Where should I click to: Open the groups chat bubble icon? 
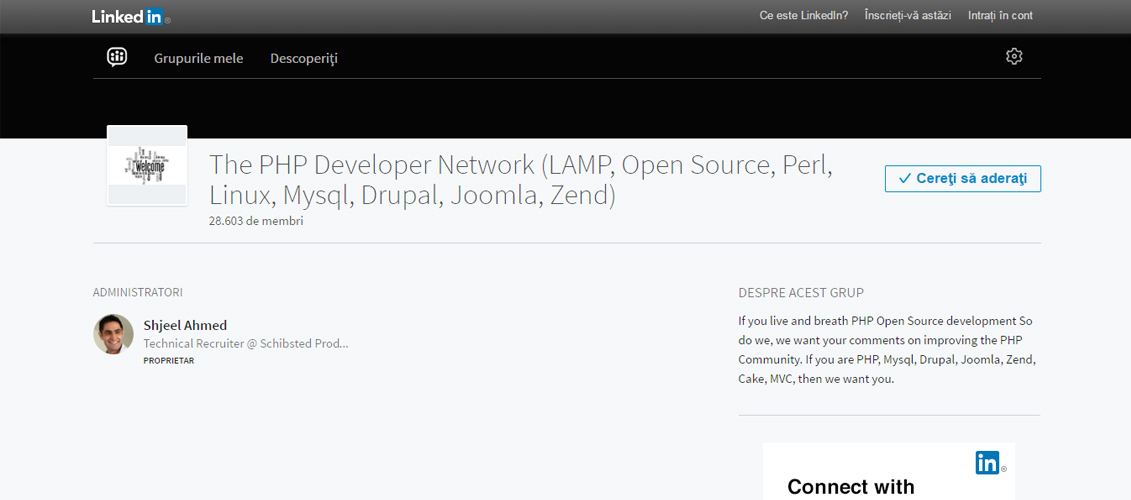click(x=117, y=57)
